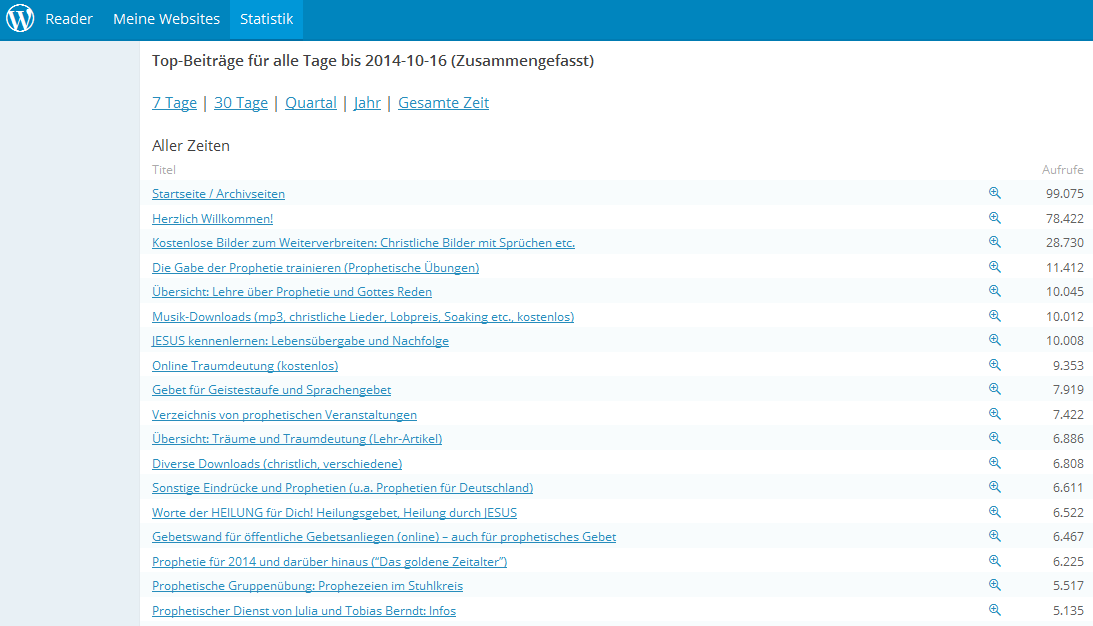The height and width of the screenshot is (626, 1093).
Task: Choose the Jahr time range link
Action: (x=367, y=103)
